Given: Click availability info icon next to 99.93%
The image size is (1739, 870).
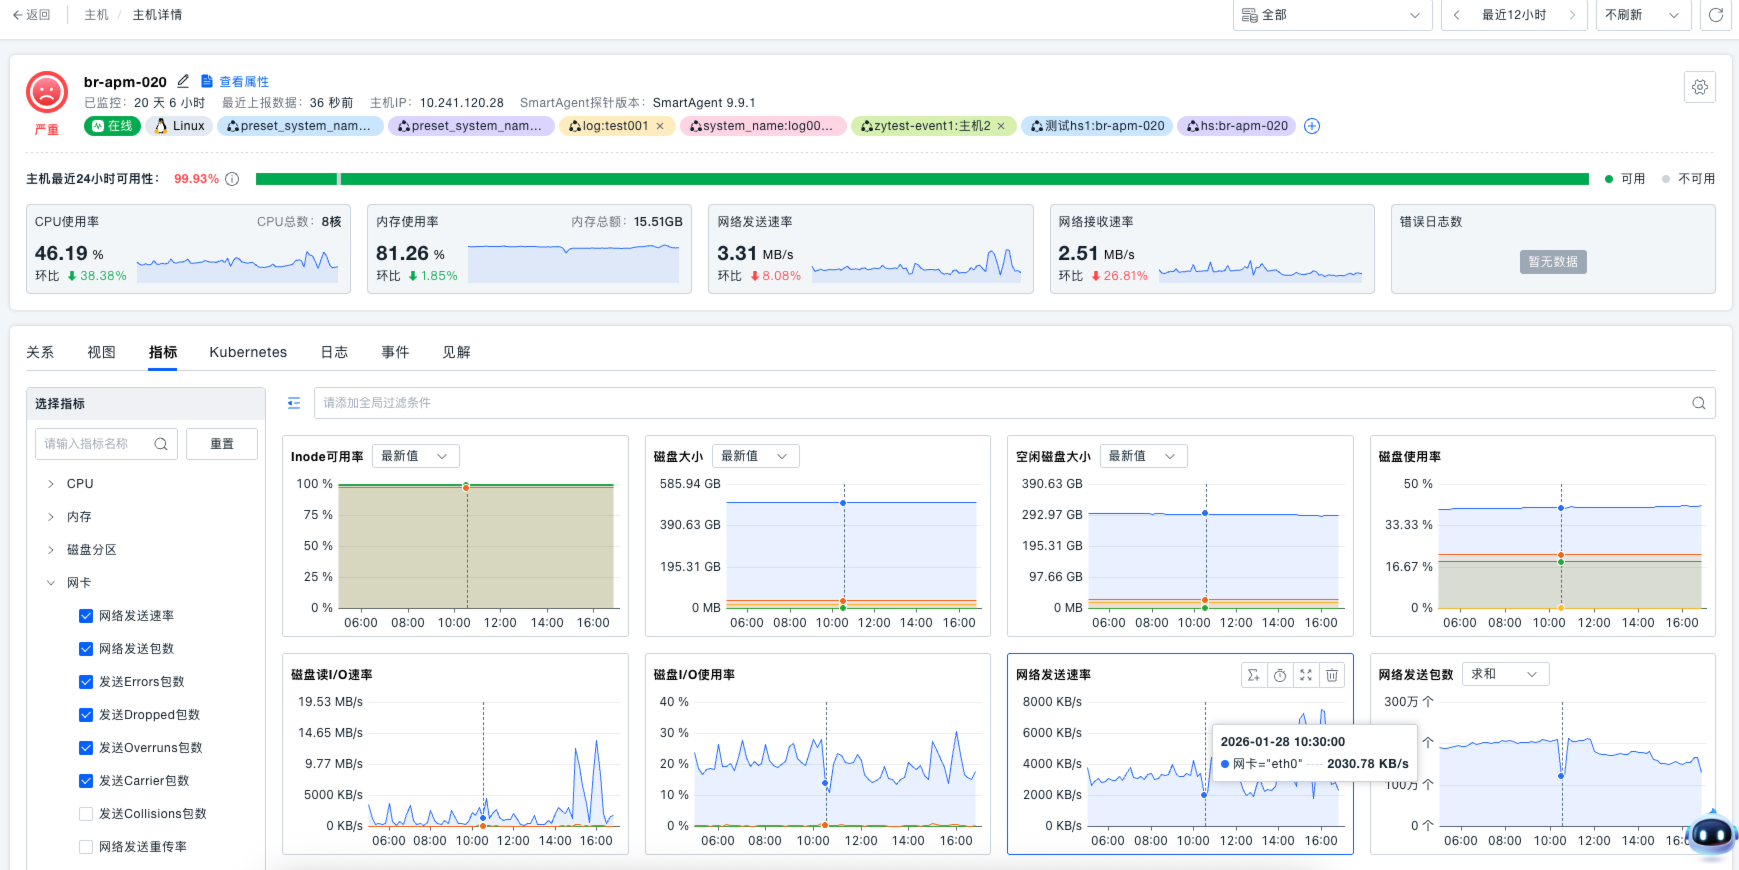Looking at the screenshot, I should [232, 179].
